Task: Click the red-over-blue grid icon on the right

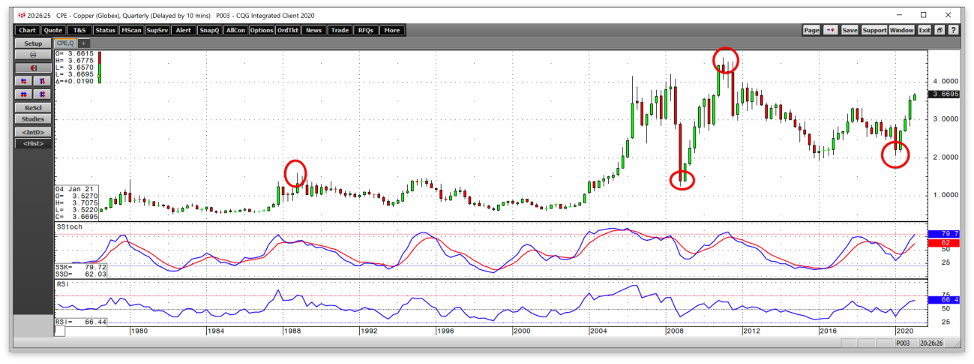Action: point(42,94)
